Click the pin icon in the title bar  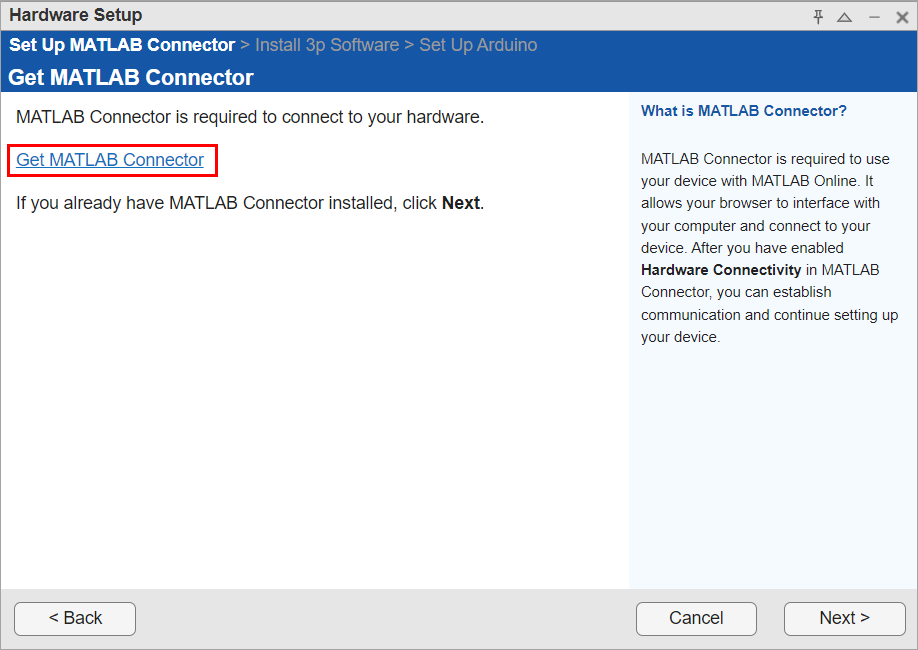[818, 17]
